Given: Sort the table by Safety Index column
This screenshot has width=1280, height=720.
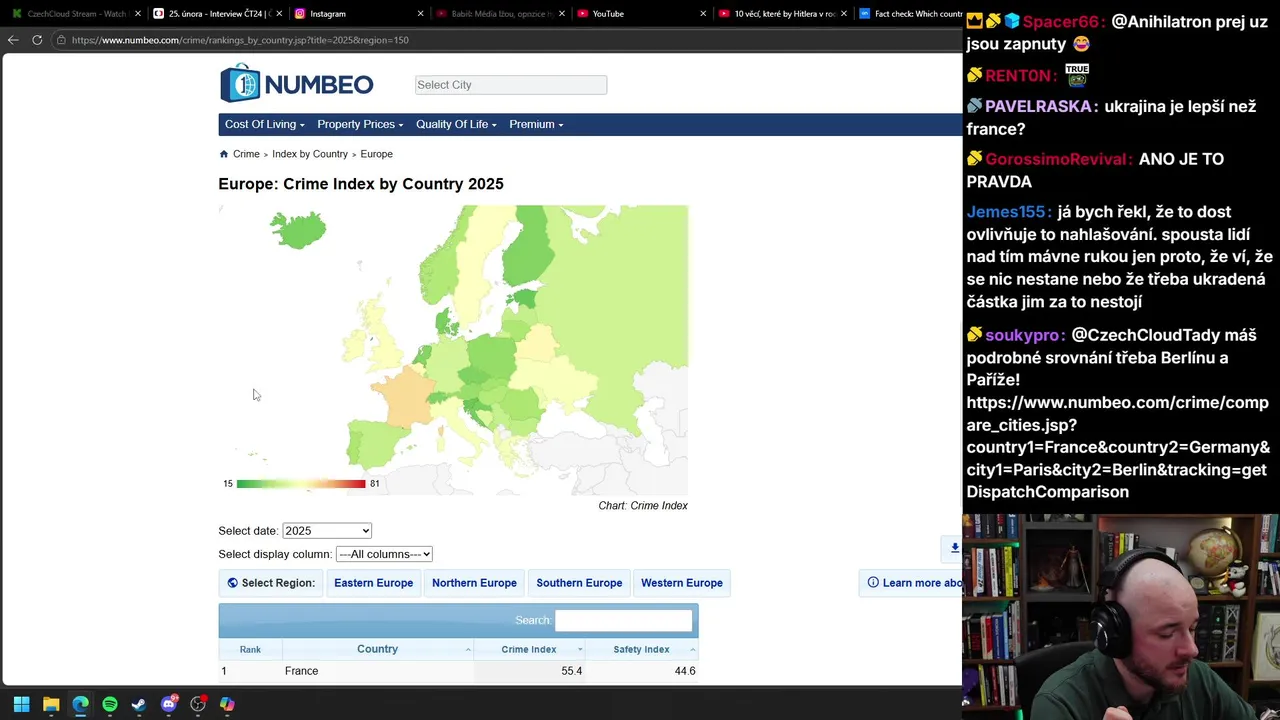Looking at the screenshot, I should pos(642,649).
